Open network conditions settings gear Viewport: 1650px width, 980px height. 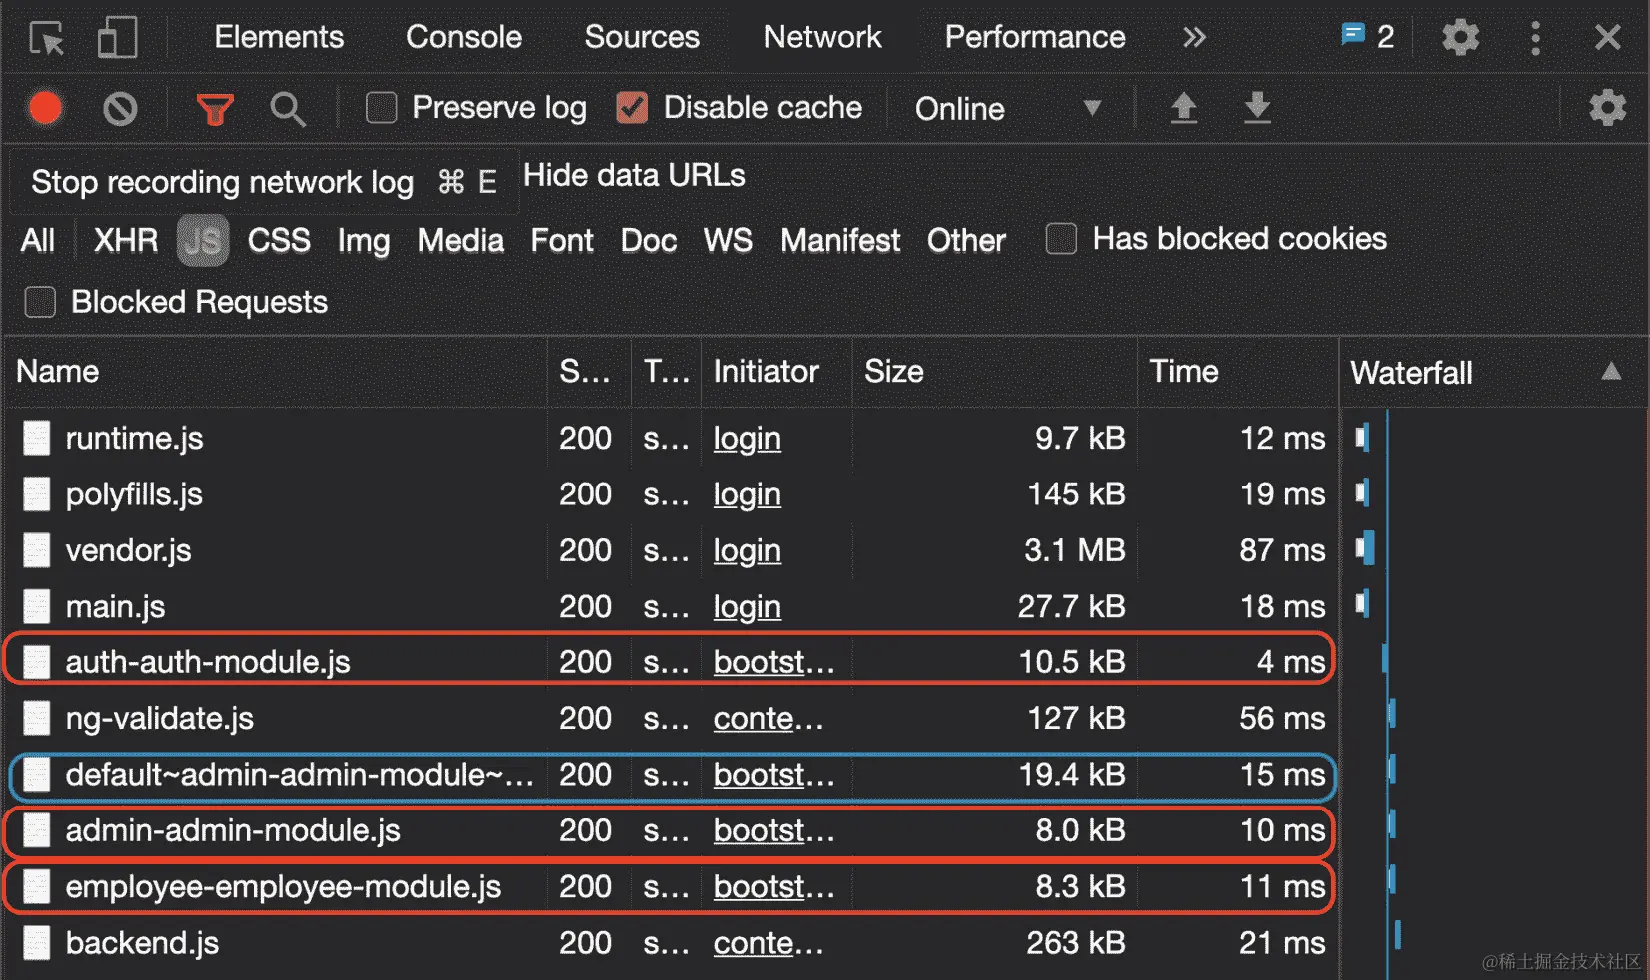coord(1607,109)
